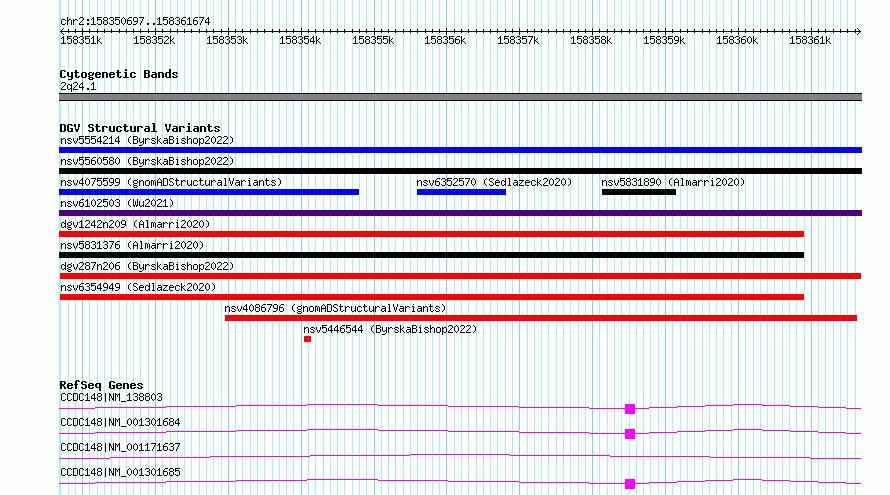This screenshot has width=890, height=495.
Task: Select the nsv6352570 Sedlazeck2020 blue bar
Action: (x=461, y=192)
